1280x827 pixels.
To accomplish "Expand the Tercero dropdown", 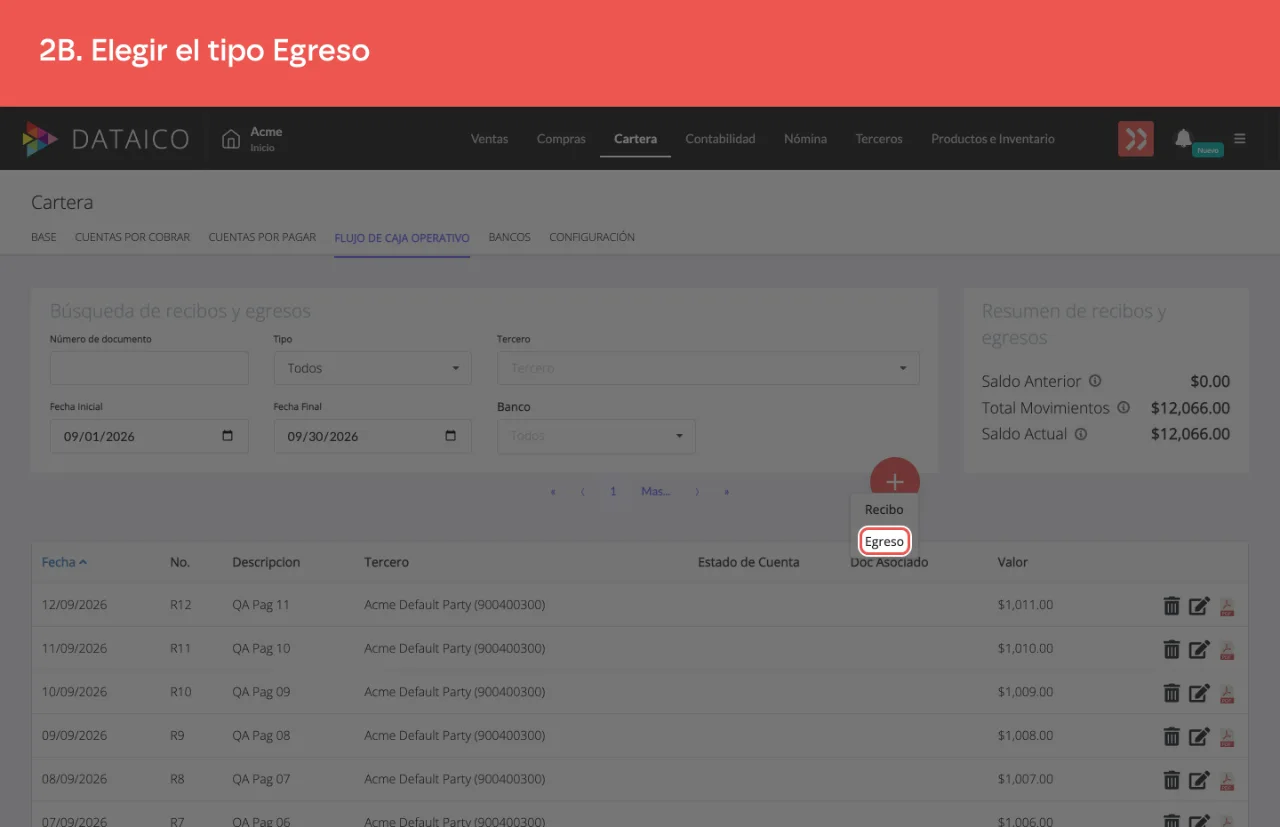I will pyautogui.click(x=708, y=368).
